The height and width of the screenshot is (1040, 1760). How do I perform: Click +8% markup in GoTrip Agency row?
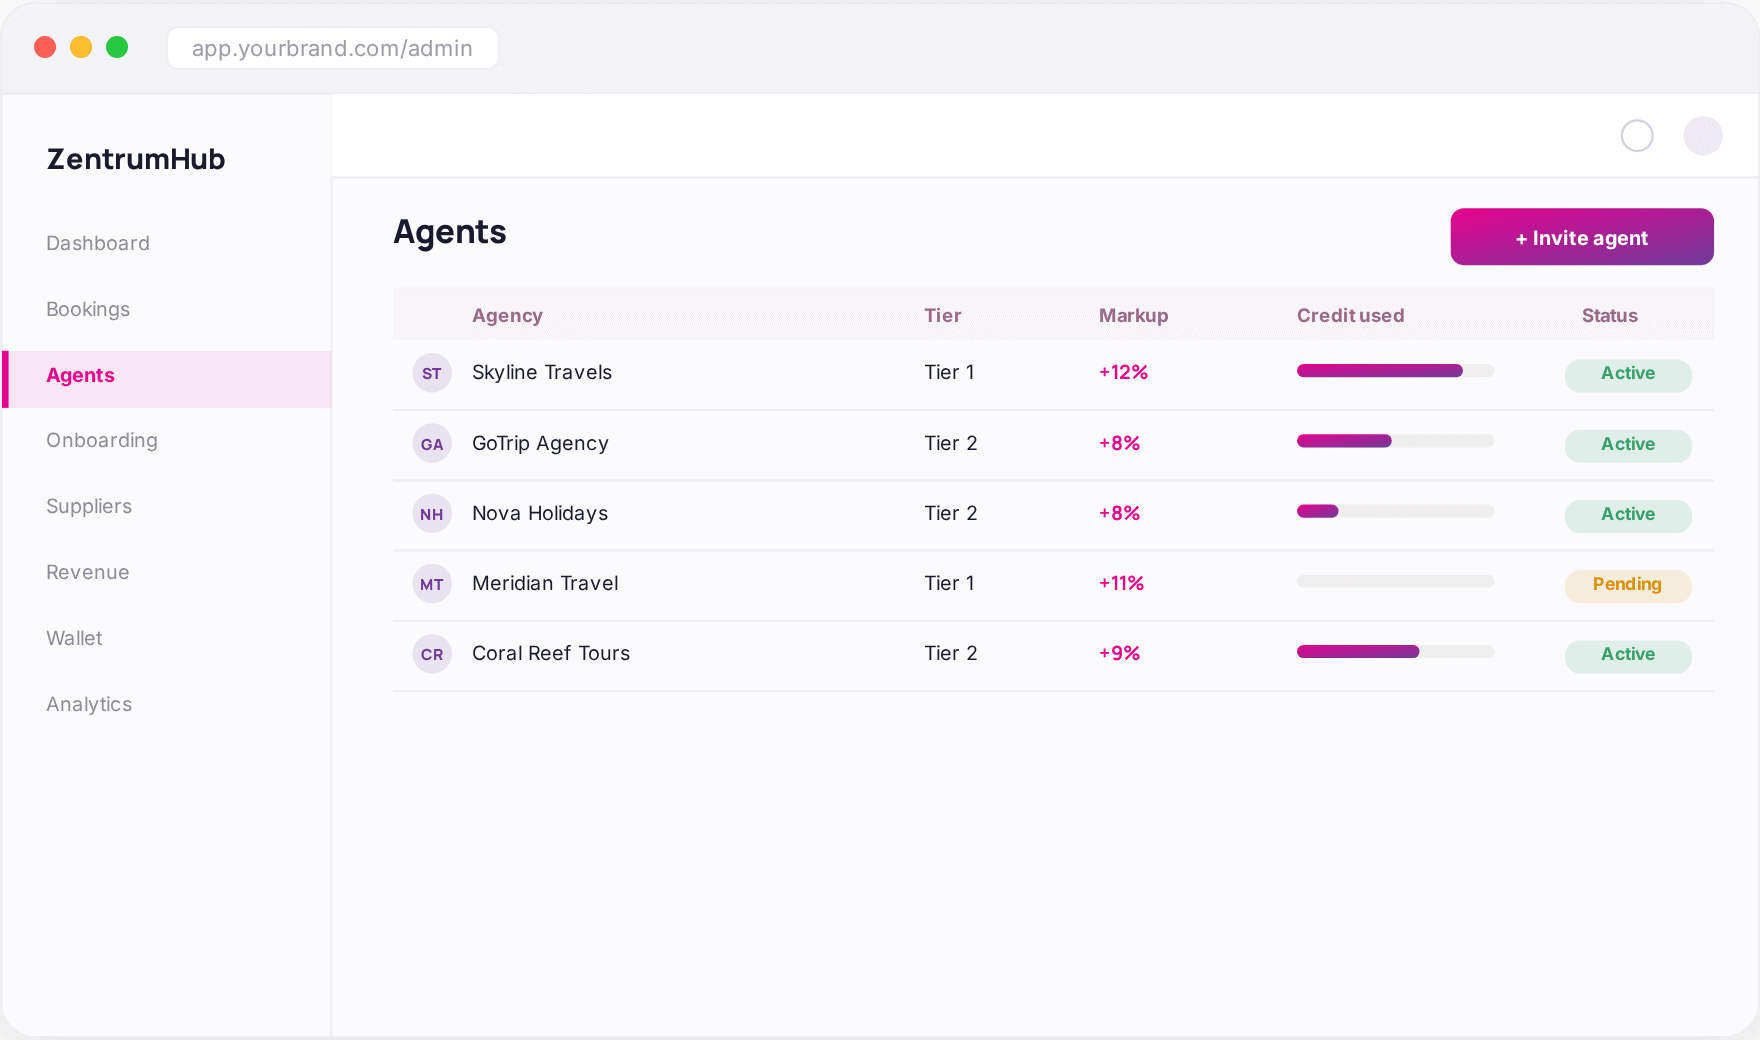tap(1119, 444)
